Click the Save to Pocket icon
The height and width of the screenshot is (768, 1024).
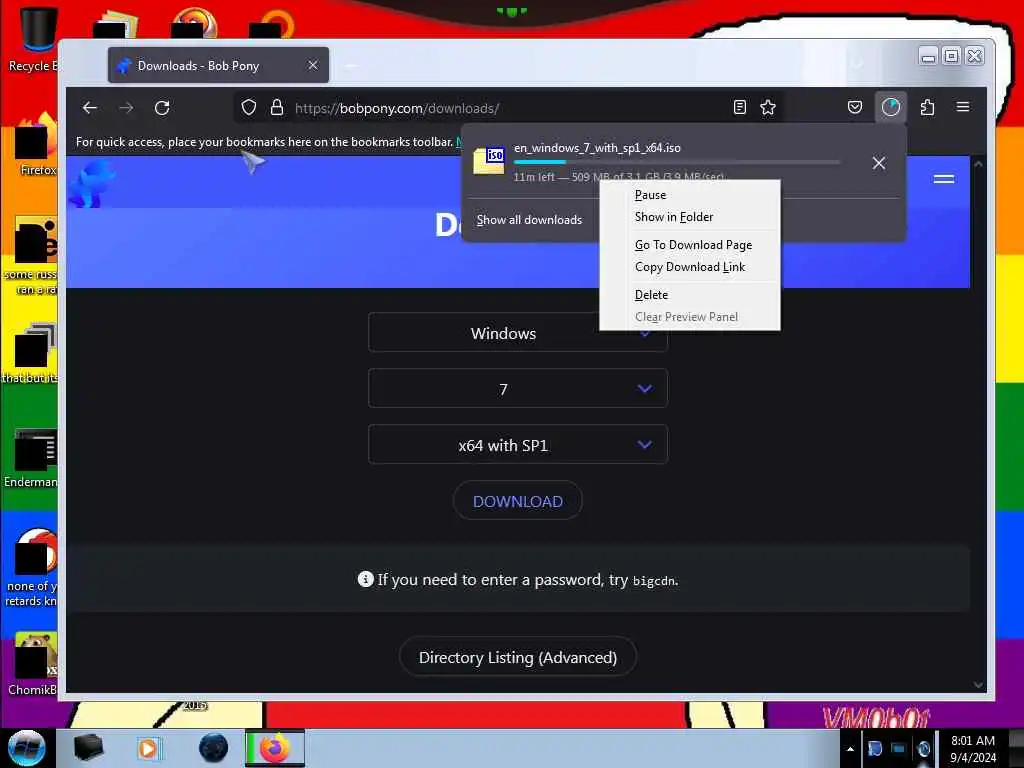coord(854,108)
